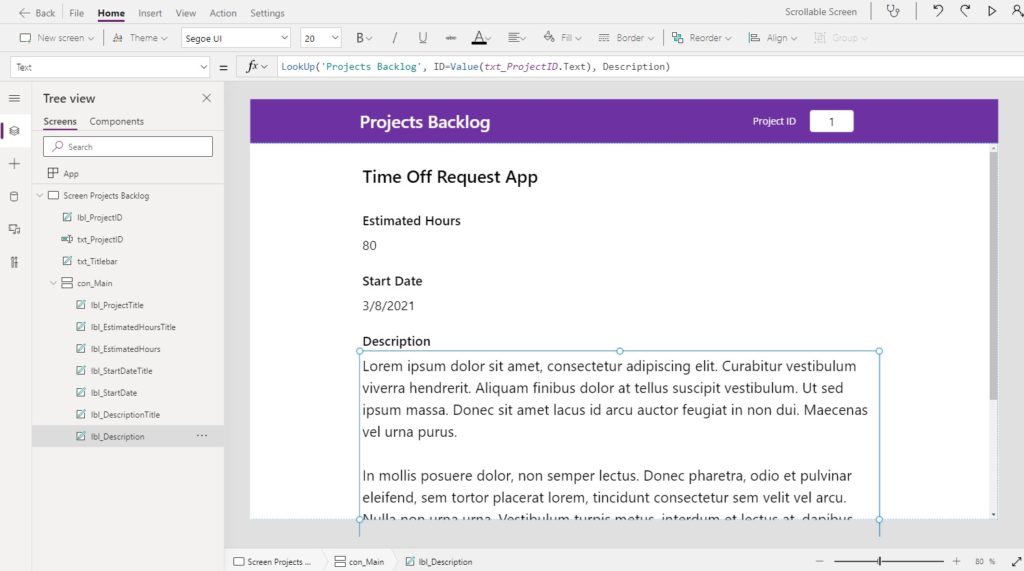Go Back to previous page
This screenshot has width=1024, height=571.
click(37, 12)
